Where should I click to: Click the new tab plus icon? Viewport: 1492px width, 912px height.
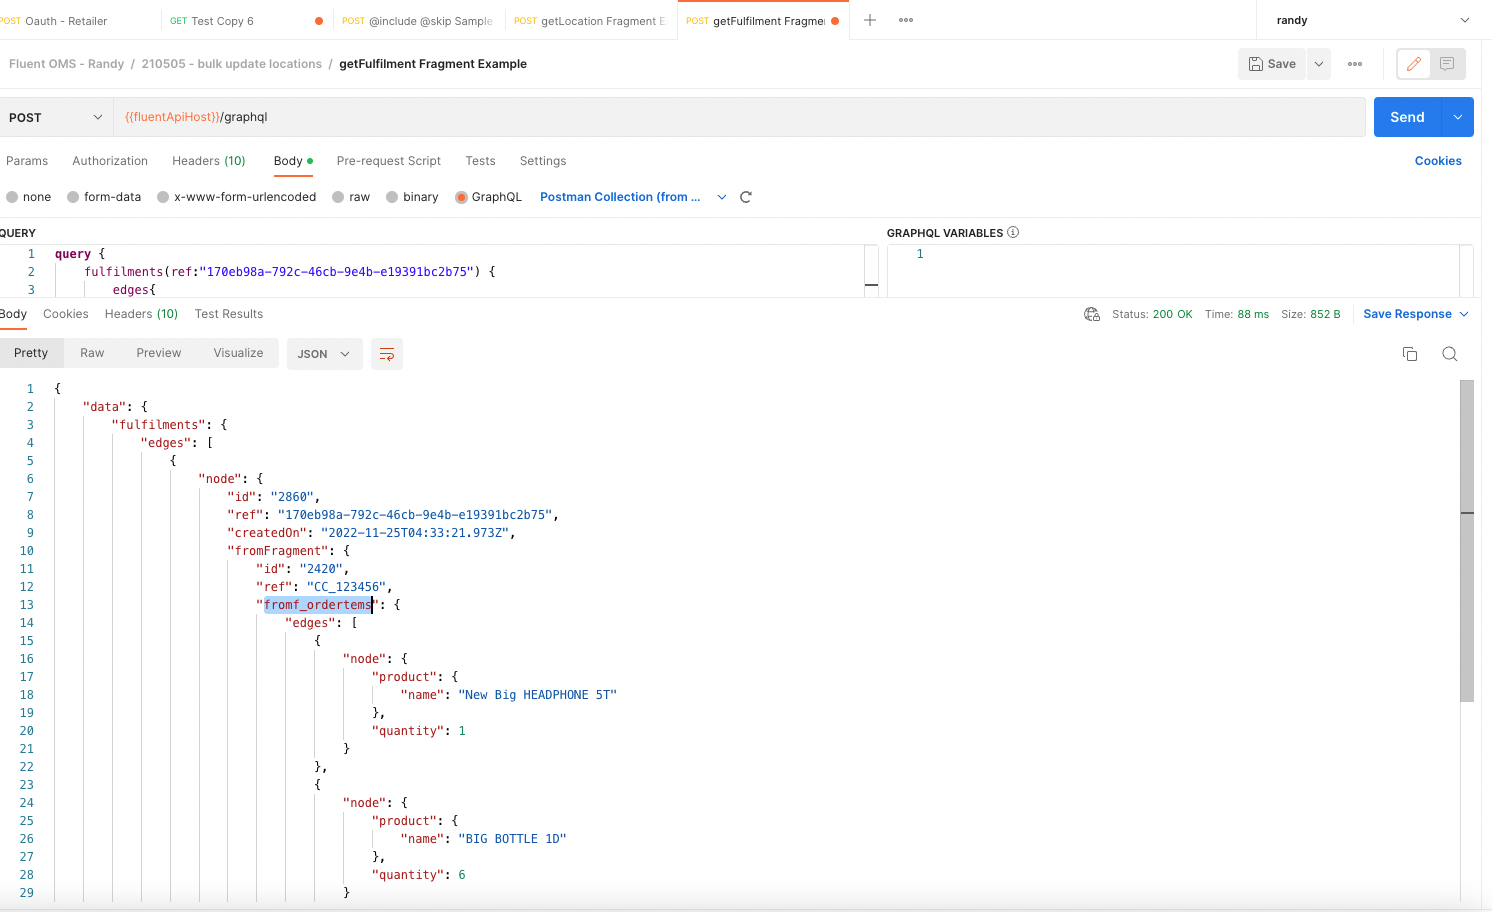(x=870, y=20)
